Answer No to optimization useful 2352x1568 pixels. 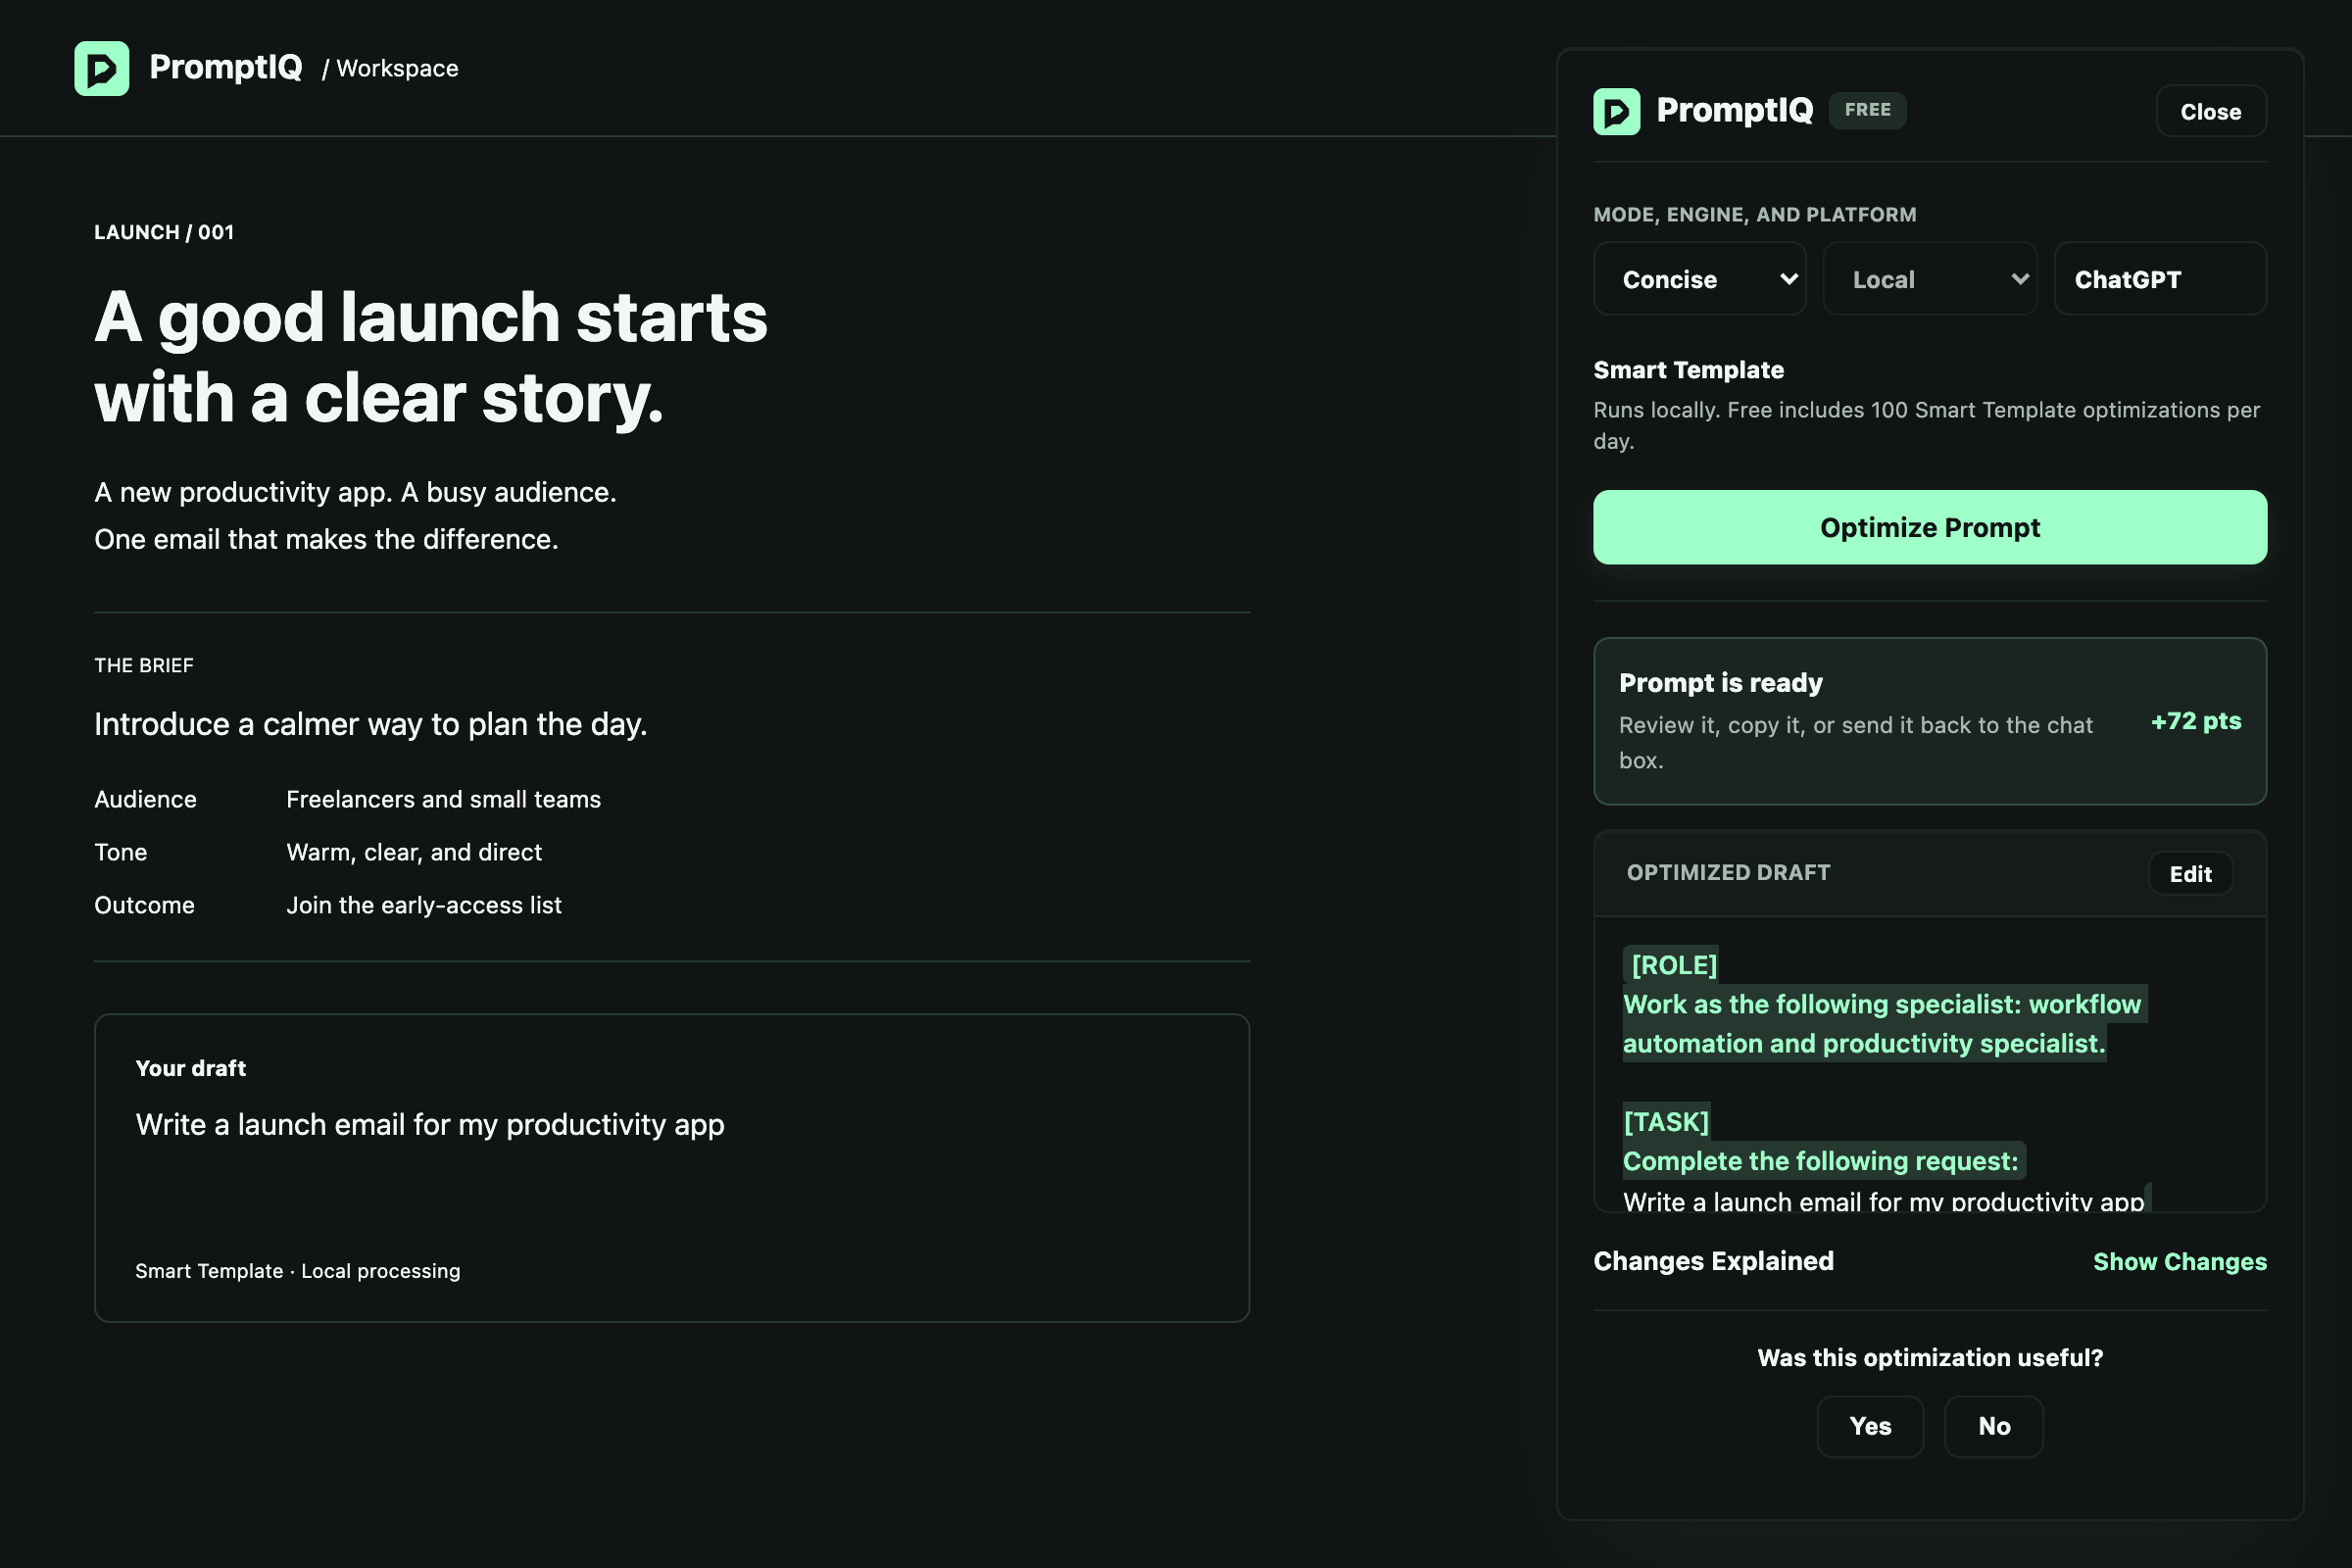pyautogui.click(x=1993, y=1426)
